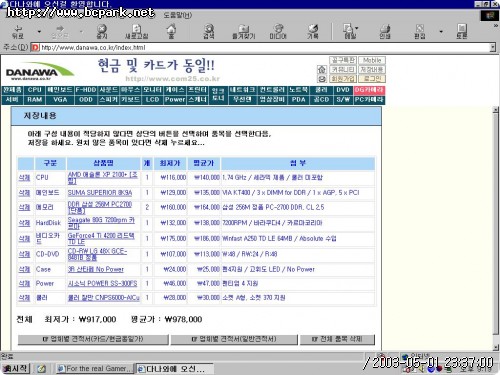This screenshot has height=375, width=500.
Task: Open the address bar dropdown arrow
Action: click(493, 48)
